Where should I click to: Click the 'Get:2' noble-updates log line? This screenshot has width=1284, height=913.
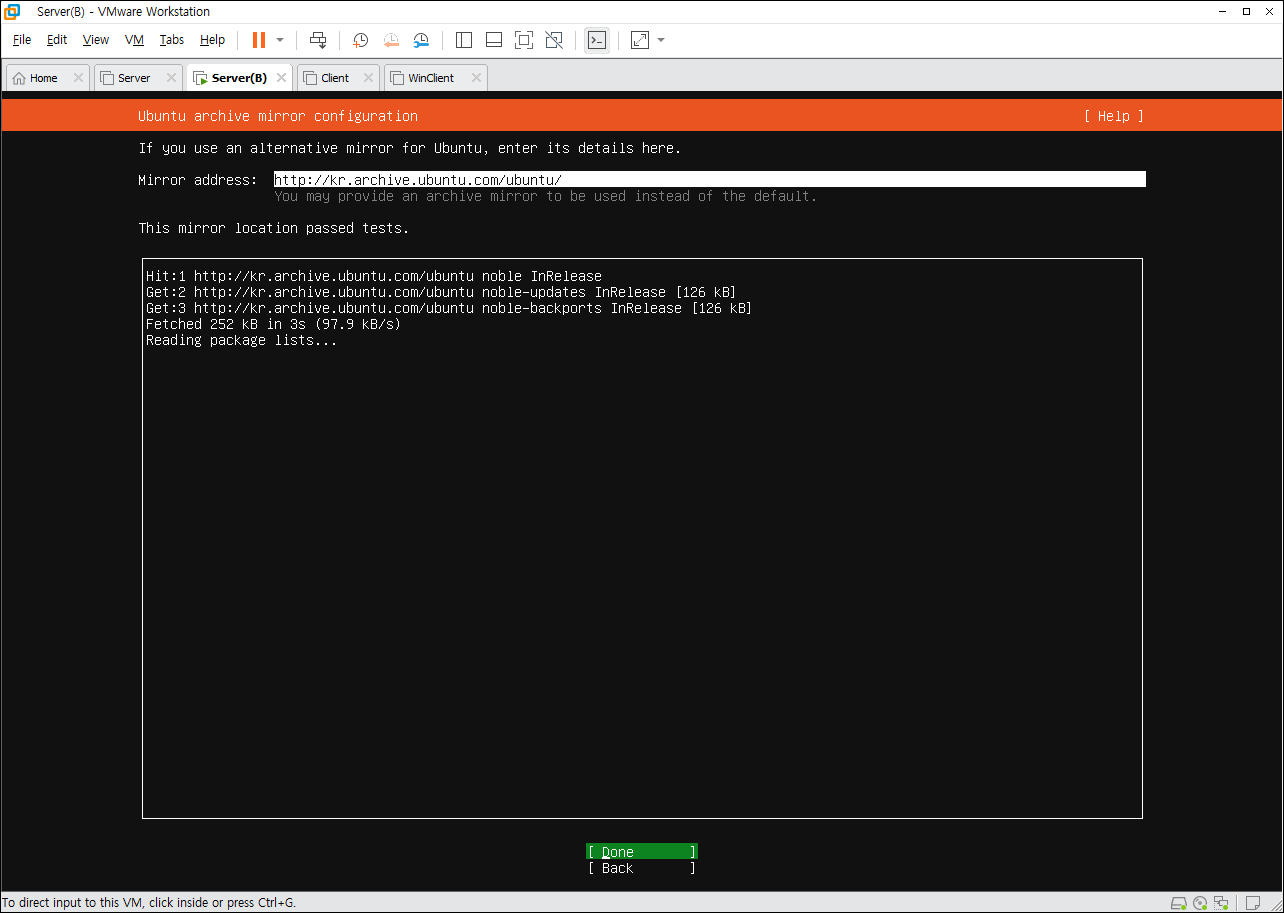[x=441, y=292]
